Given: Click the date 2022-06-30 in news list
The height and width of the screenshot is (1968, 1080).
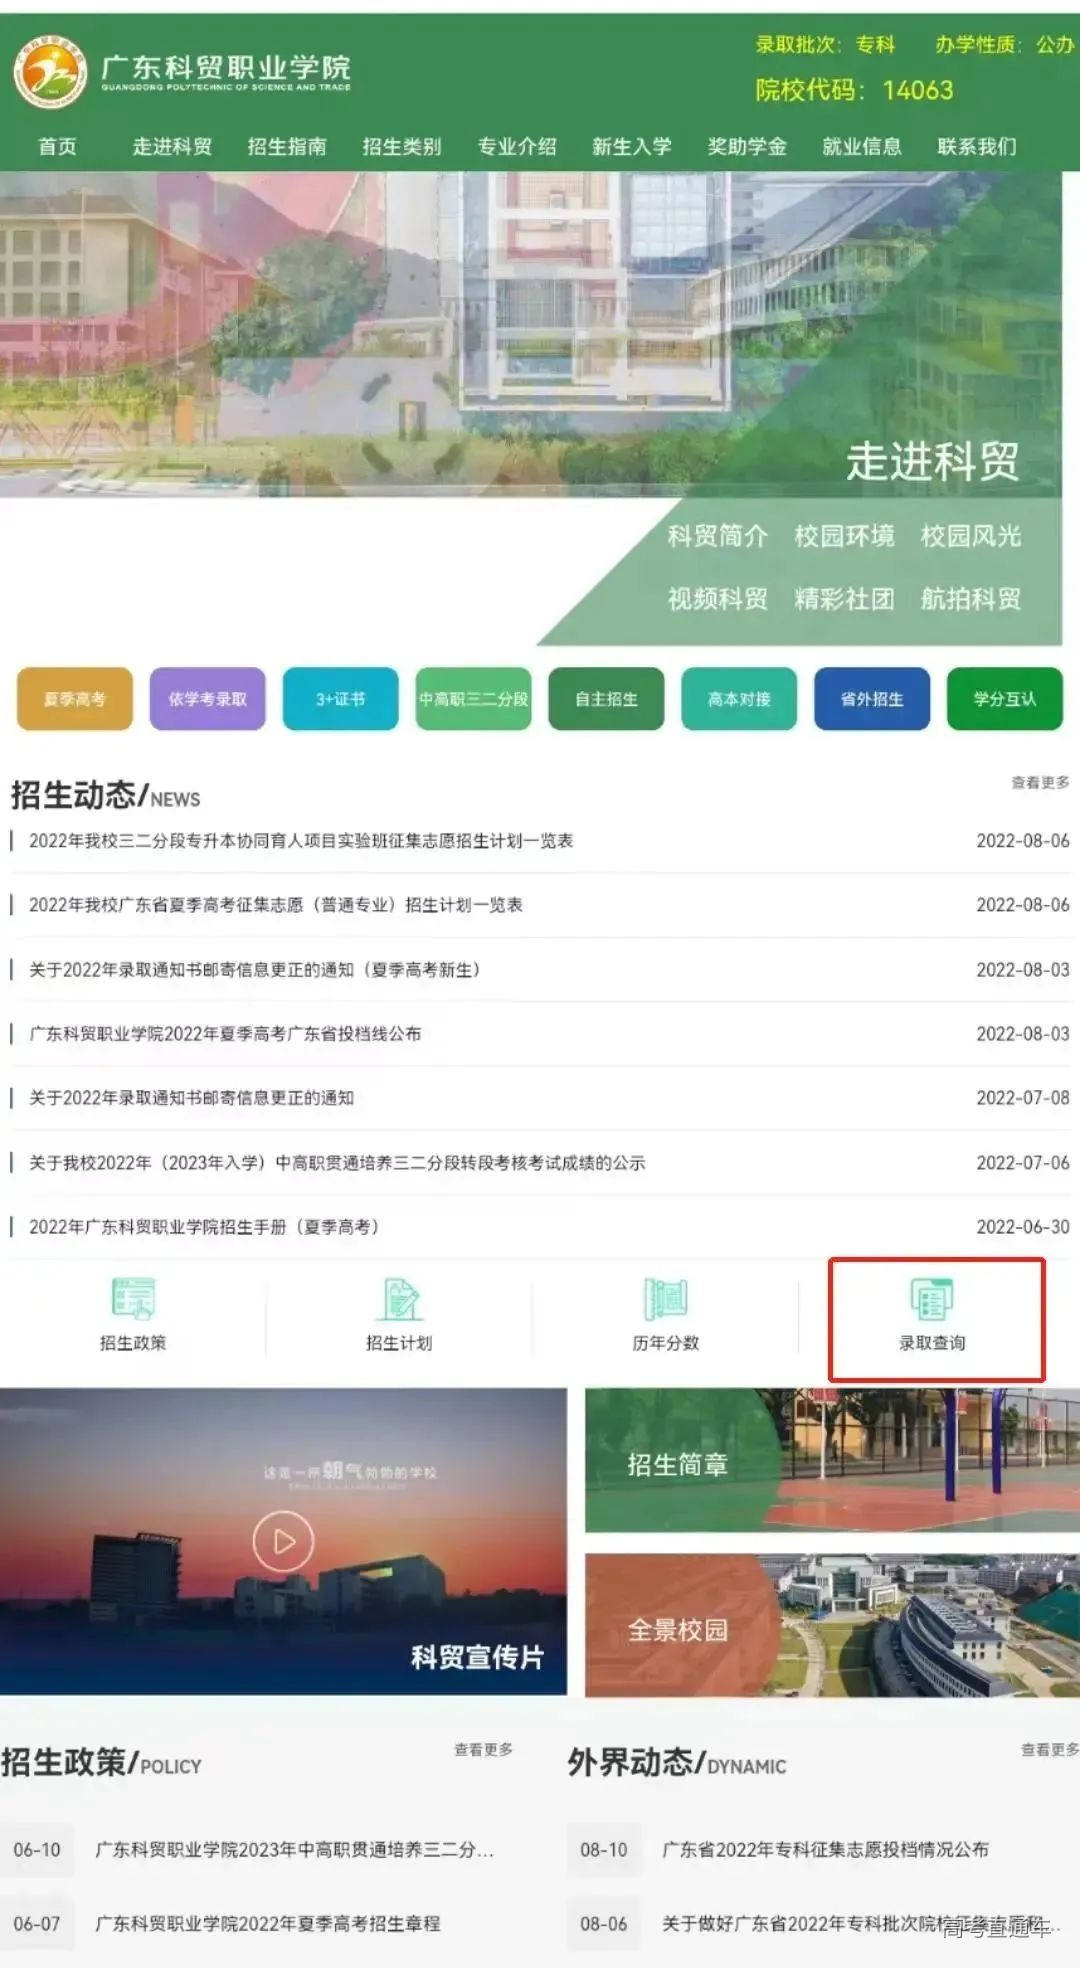Looking at the screenshot, I should [x=1023, y=1227].
